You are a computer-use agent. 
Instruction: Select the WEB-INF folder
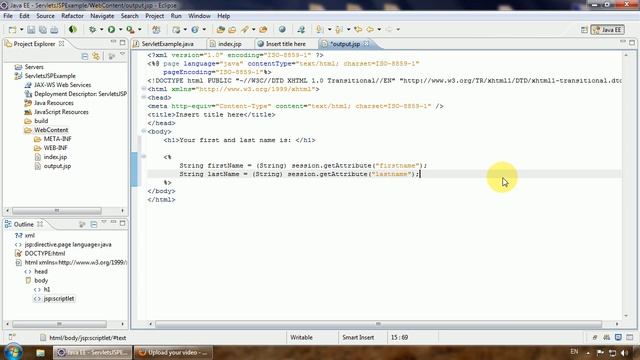tap(56, 148)
